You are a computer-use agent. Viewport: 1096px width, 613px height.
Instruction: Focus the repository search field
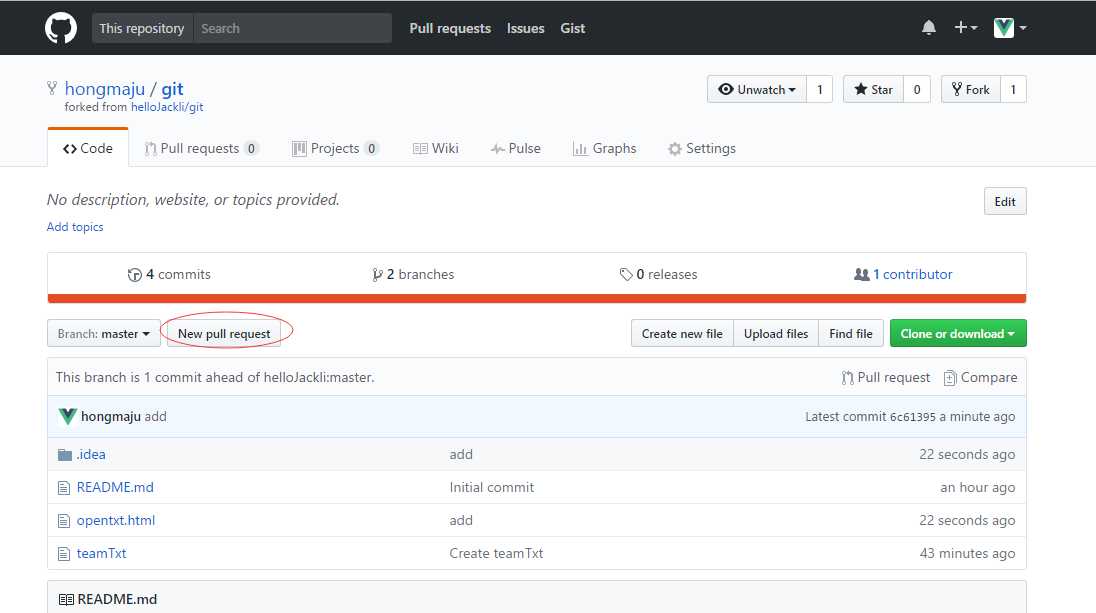pyautogui.click(x=292, y=28)
